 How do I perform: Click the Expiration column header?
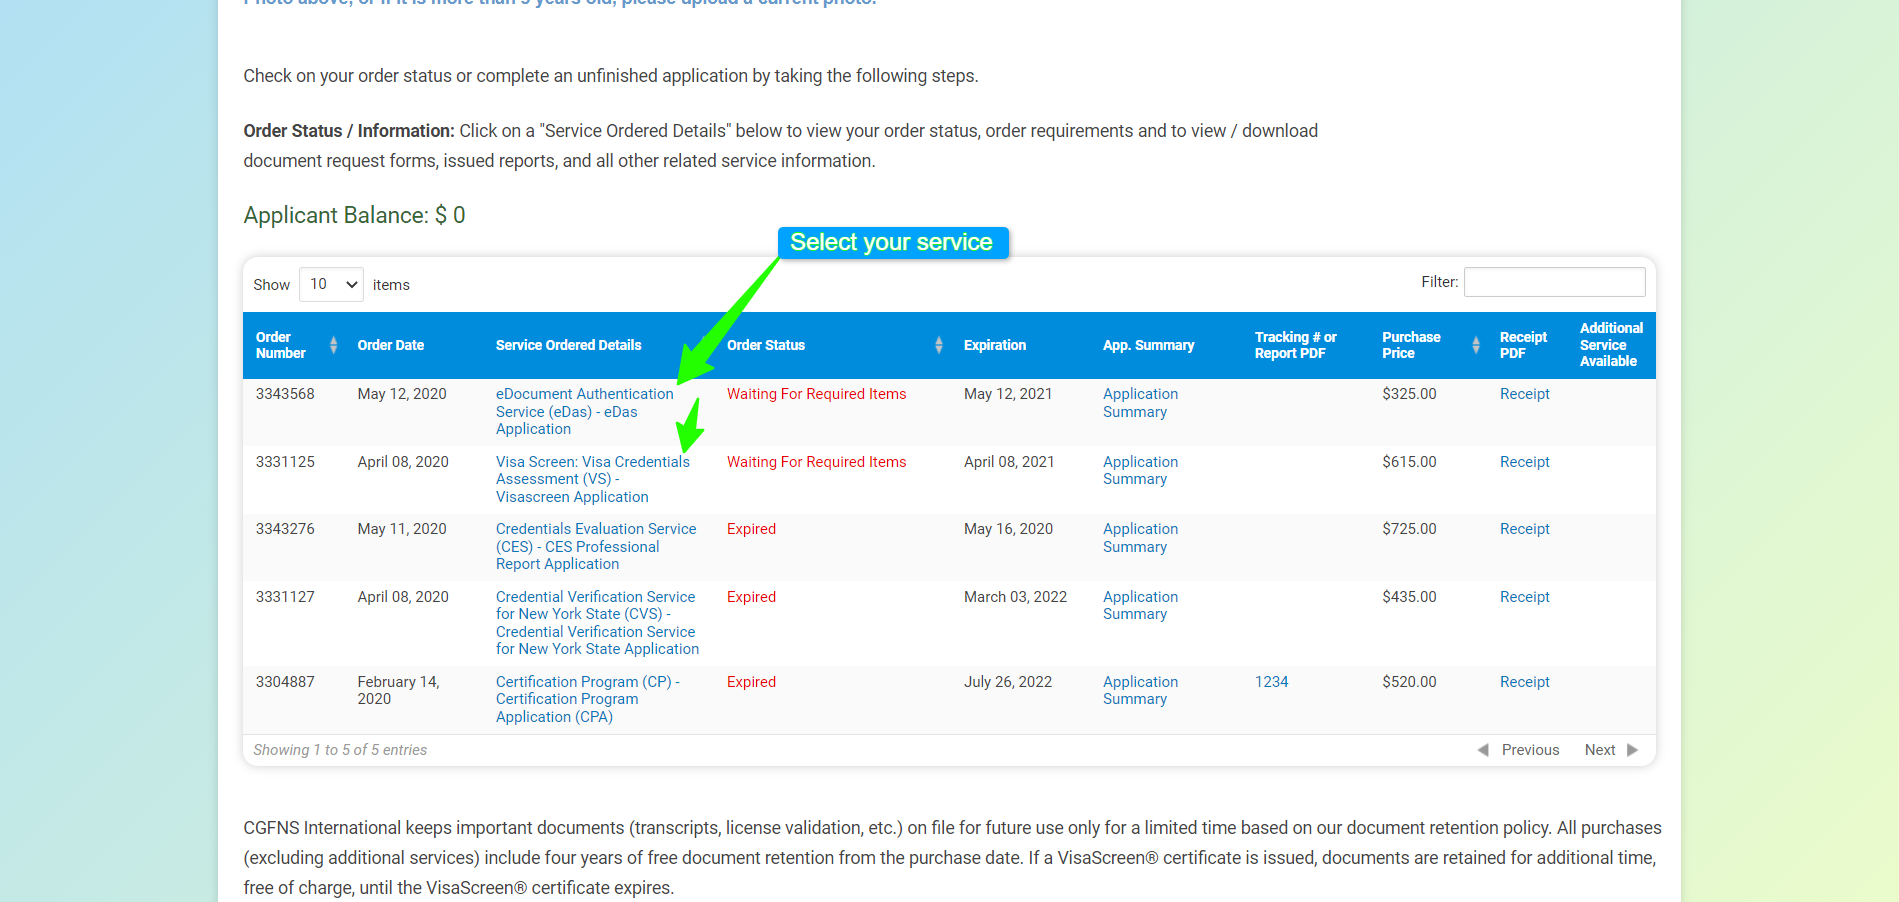click(994, 345)
